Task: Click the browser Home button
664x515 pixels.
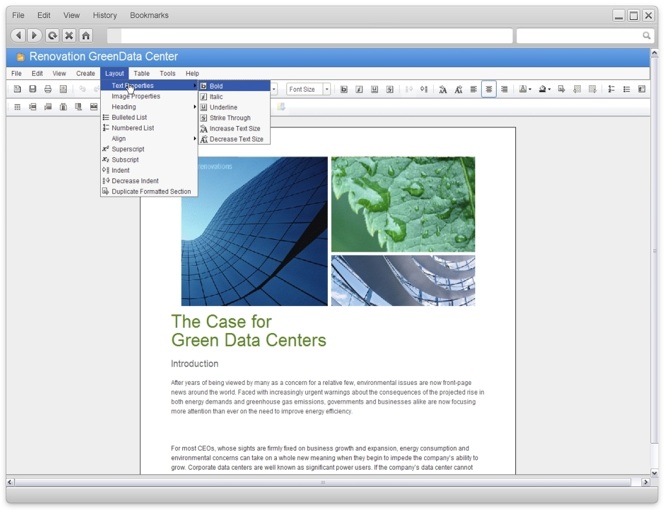Action: [x=86, y=35]
